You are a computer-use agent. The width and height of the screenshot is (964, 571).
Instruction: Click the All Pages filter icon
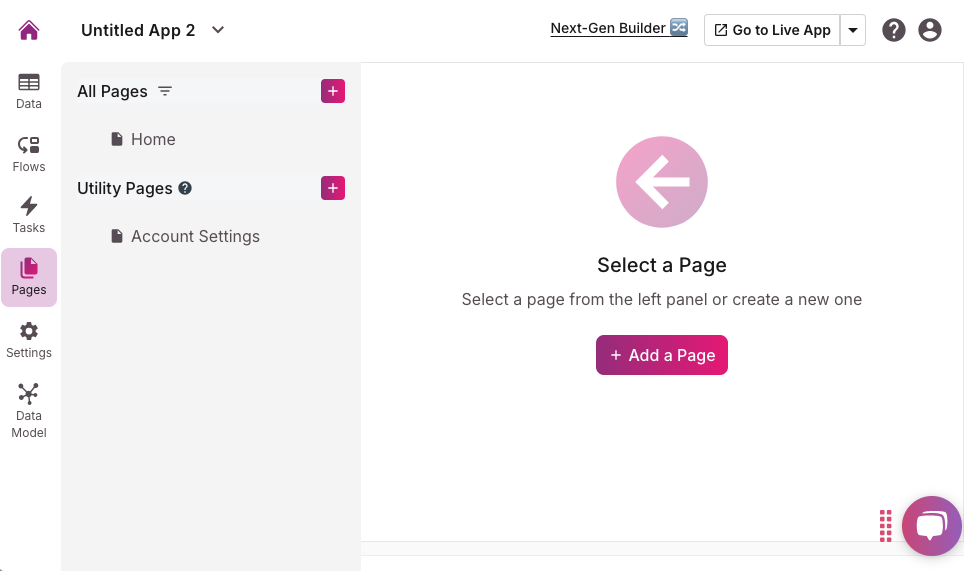[x=165, y=91]
